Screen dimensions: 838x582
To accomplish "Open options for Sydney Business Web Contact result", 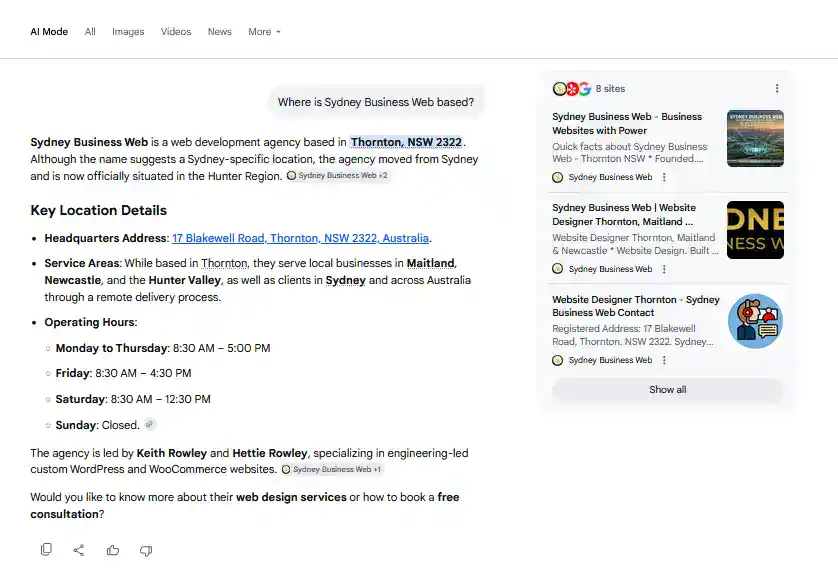I will point(664,361).
